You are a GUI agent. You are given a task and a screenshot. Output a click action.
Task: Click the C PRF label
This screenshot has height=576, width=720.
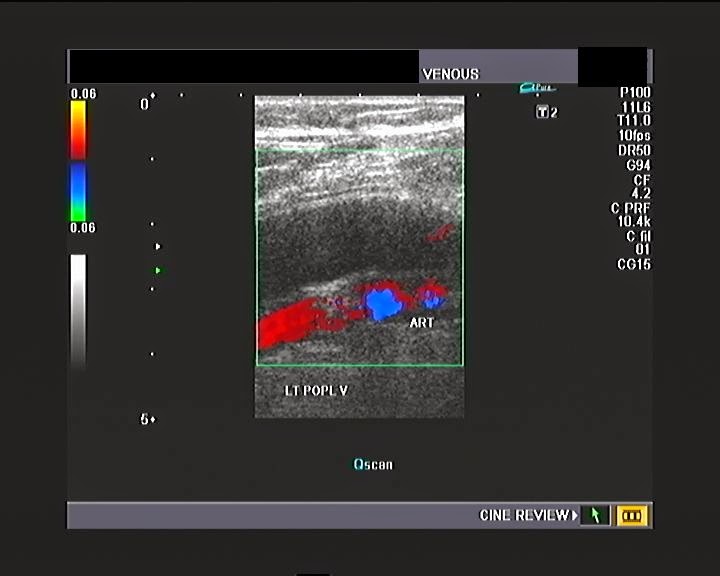point(630,209)
